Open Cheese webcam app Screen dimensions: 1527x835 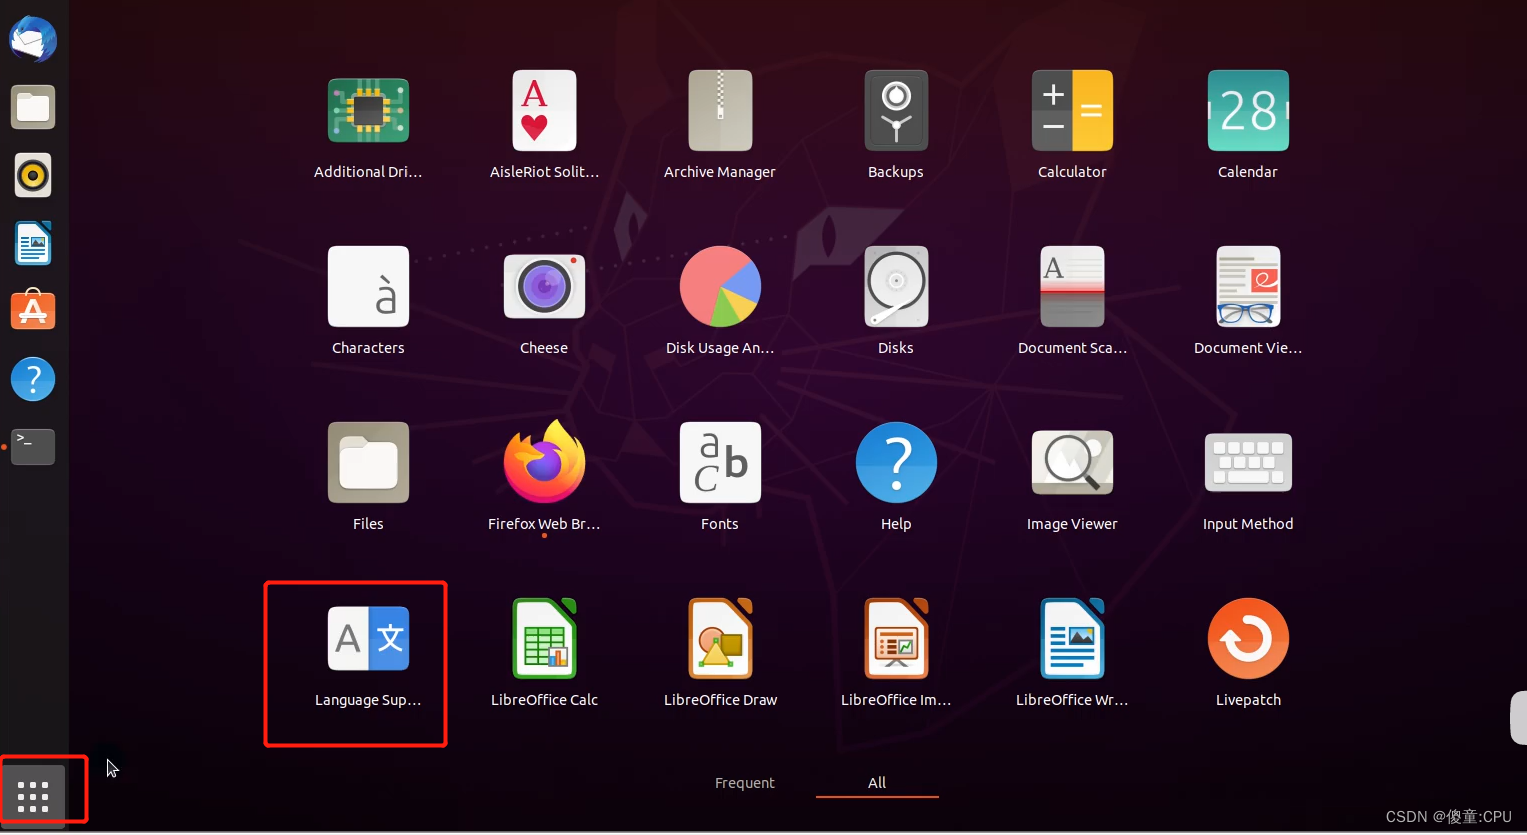tap(544, 286)
